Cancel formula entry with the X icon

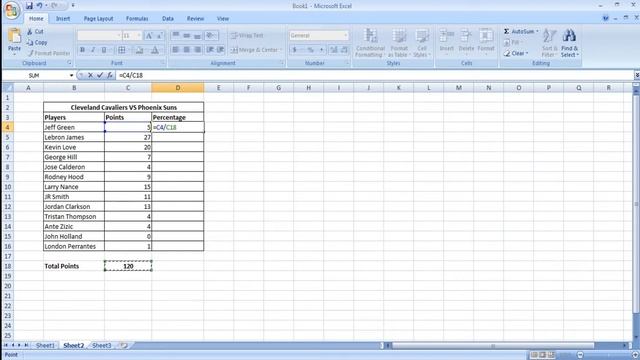90,75
